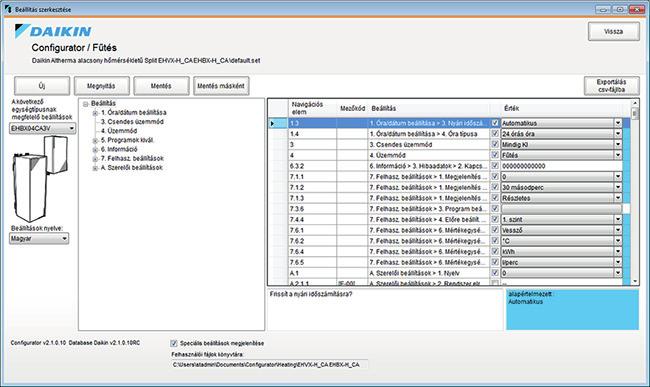Open the 30 másodperc dropdown
650x387 pixels.
tap(618, 187)
